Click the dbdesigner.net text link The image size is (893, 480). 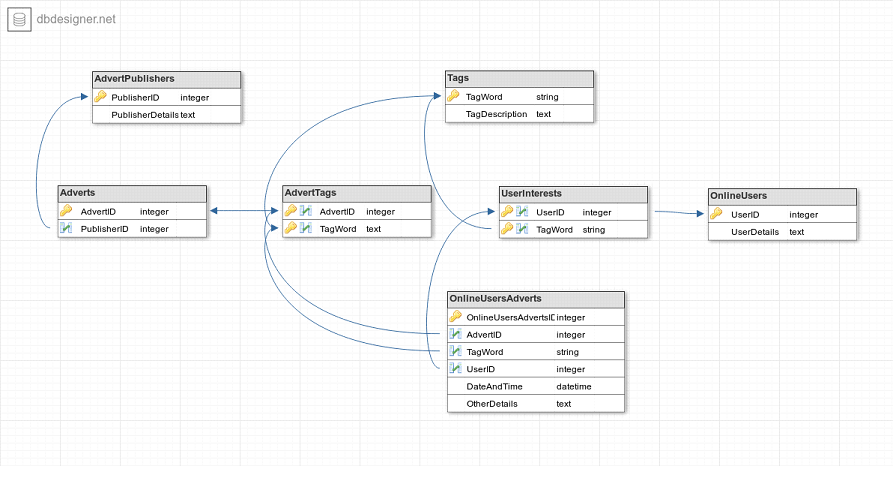76,19
